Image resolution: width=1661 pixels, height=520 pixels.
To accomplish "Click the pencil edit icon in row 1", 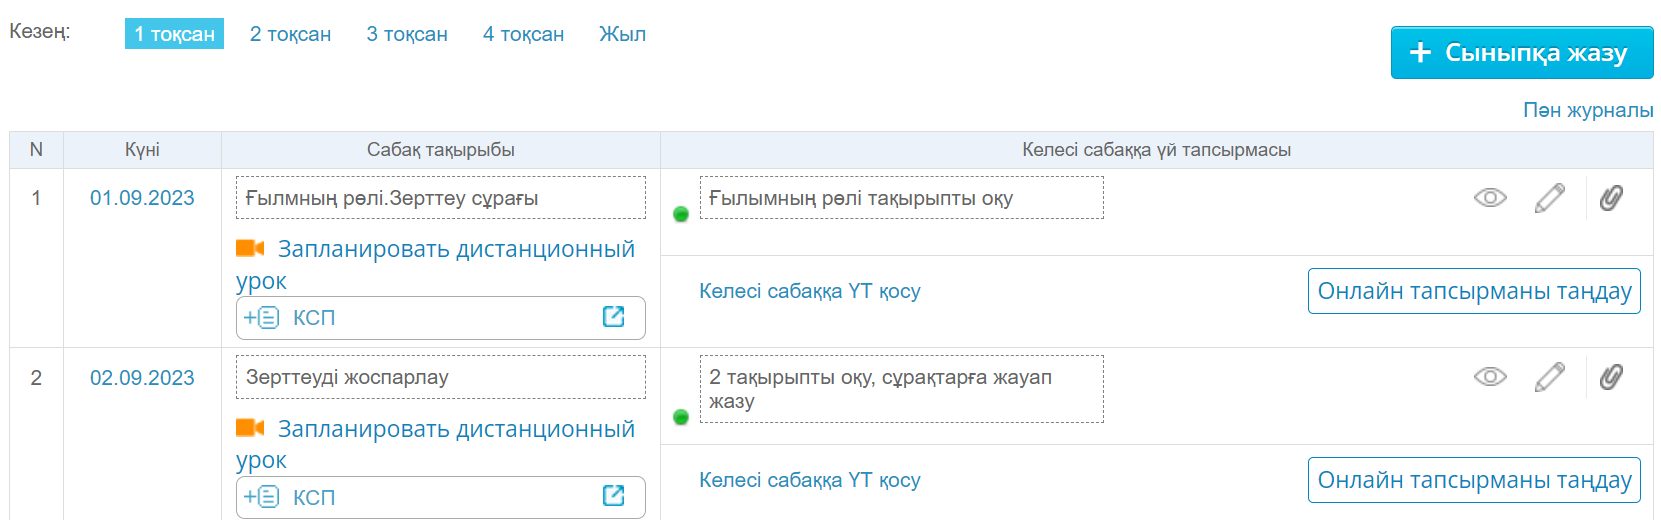I will (x=1549, y=198).
